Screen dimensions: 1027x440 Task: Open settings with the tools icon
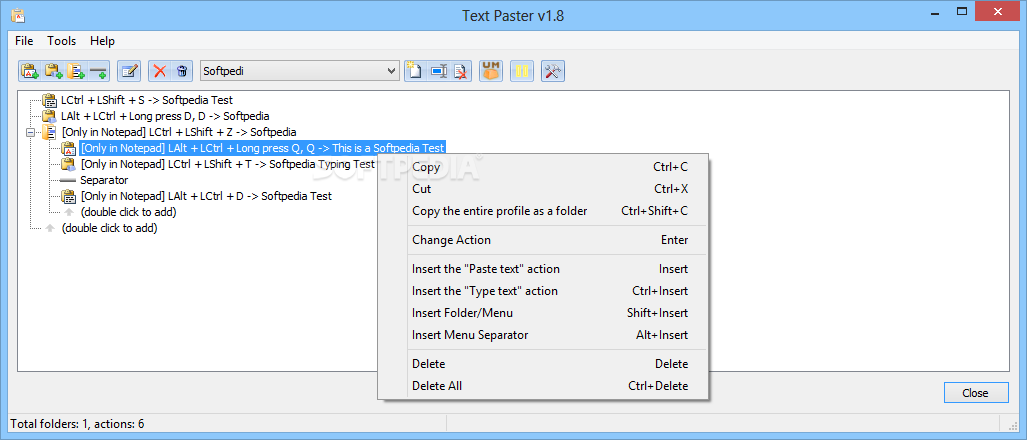pos(553,71)
